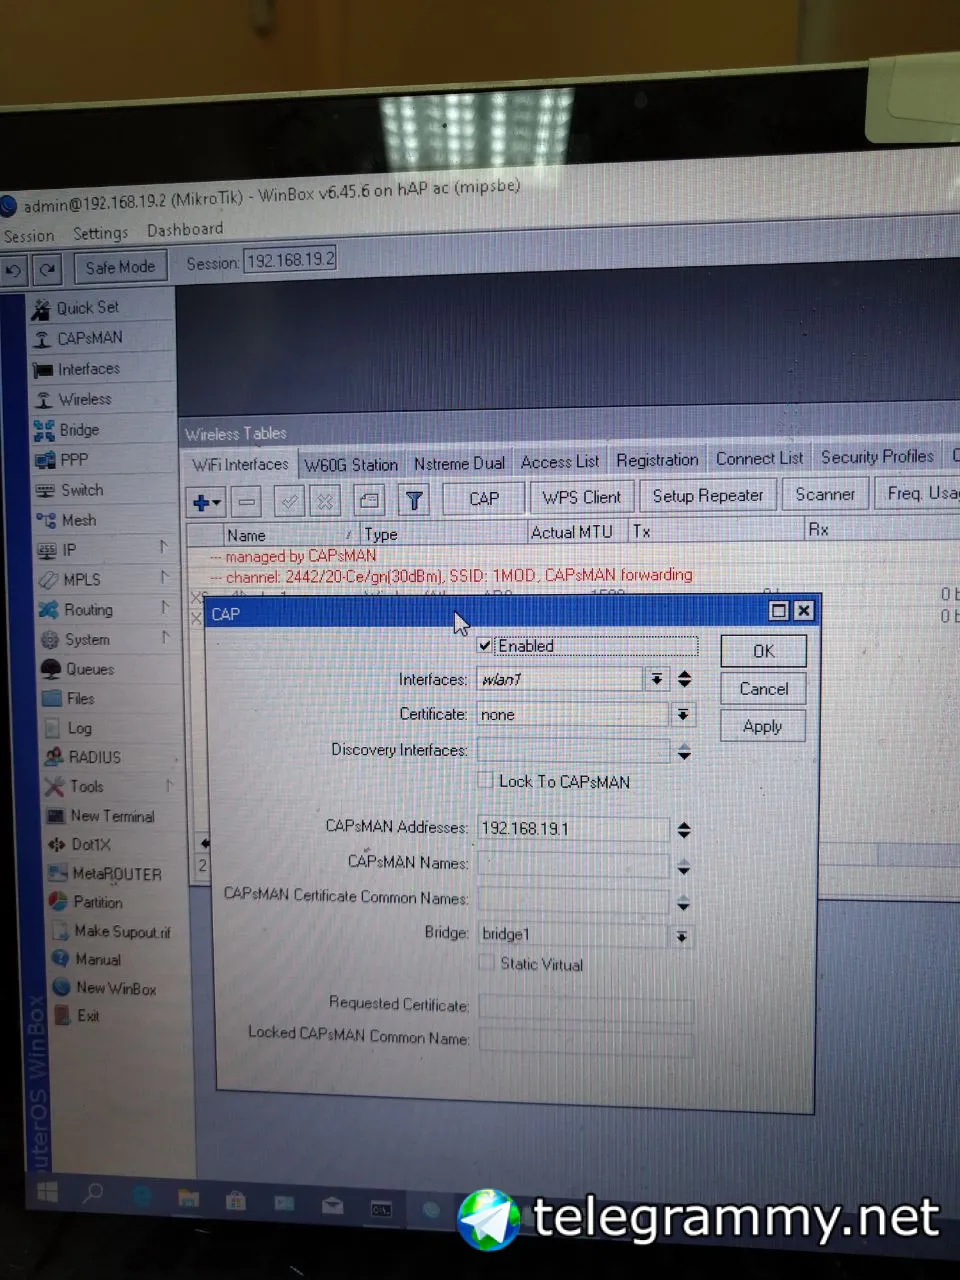The height and width of the screenshot is (1280, 960).
Task: Toggle the Lock To CAPsMAN checkbox
Action: (x=486, y=780)
